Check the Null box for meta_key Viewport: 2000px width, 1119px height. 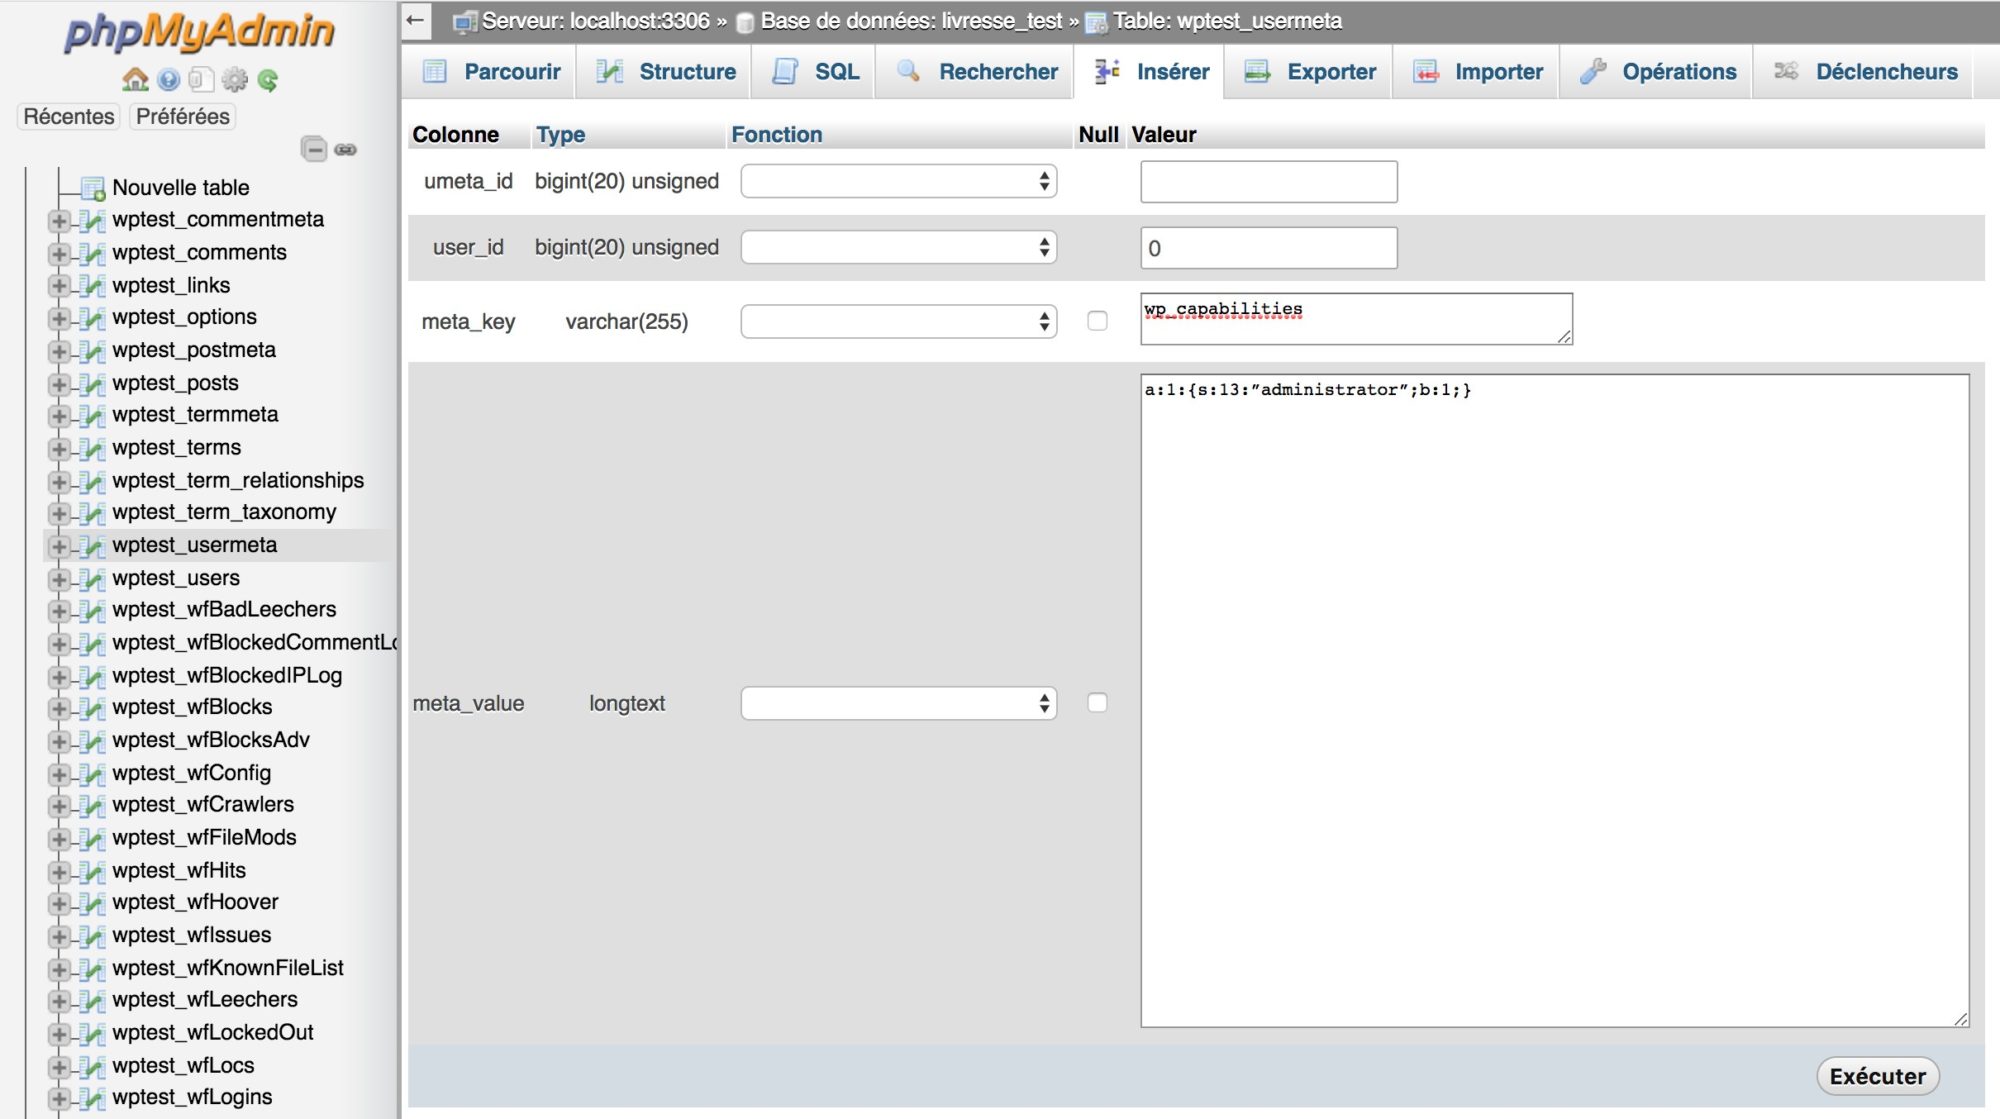pyautogui.click(x=1097, y=321)
